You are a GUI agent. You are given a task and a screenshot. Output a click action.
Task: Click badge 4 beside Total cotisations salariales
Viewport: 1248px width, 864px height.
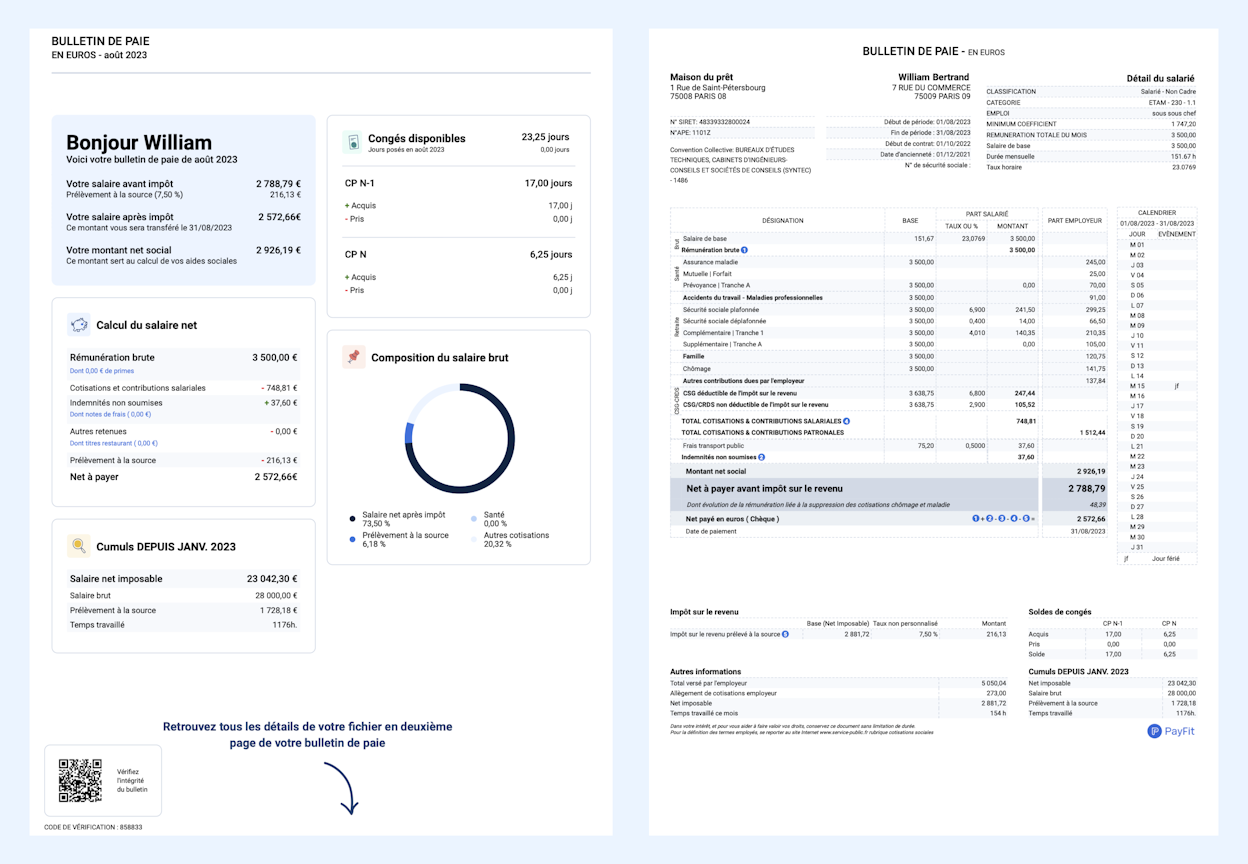pos(847,421)
